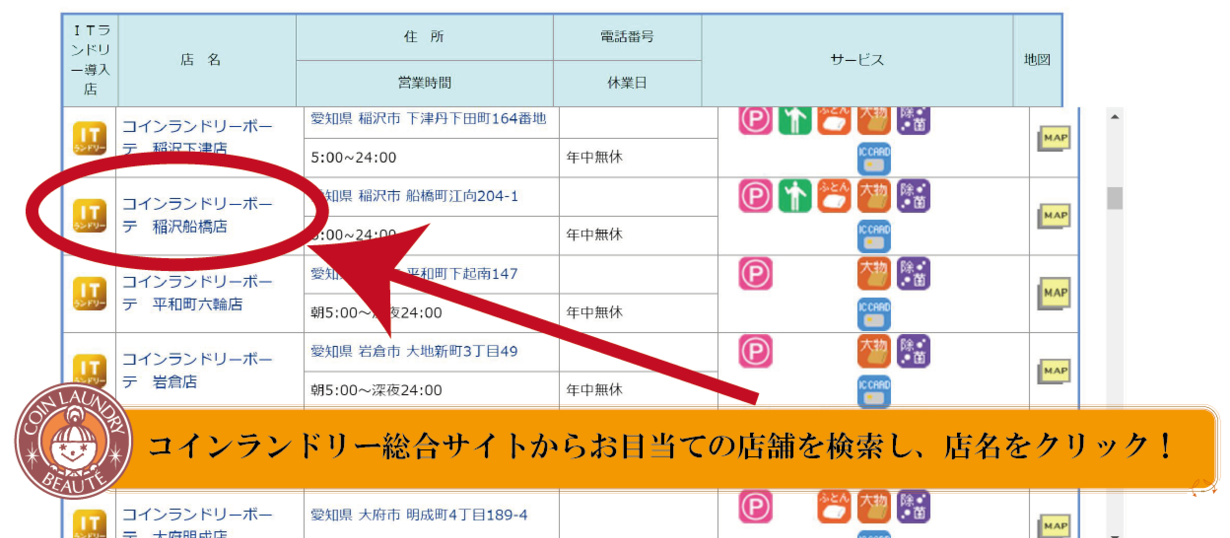Click address 稲沢市 船橋町江向204-1

point(414,196)
